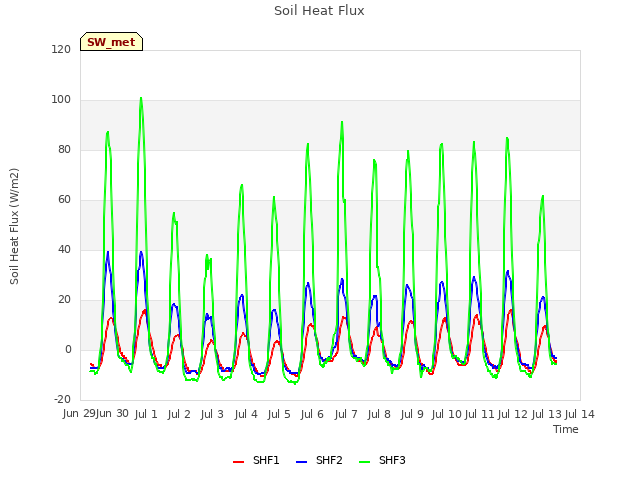Click the 120 y-axis tick label
The image size is (640, 480).
(61, 50)
